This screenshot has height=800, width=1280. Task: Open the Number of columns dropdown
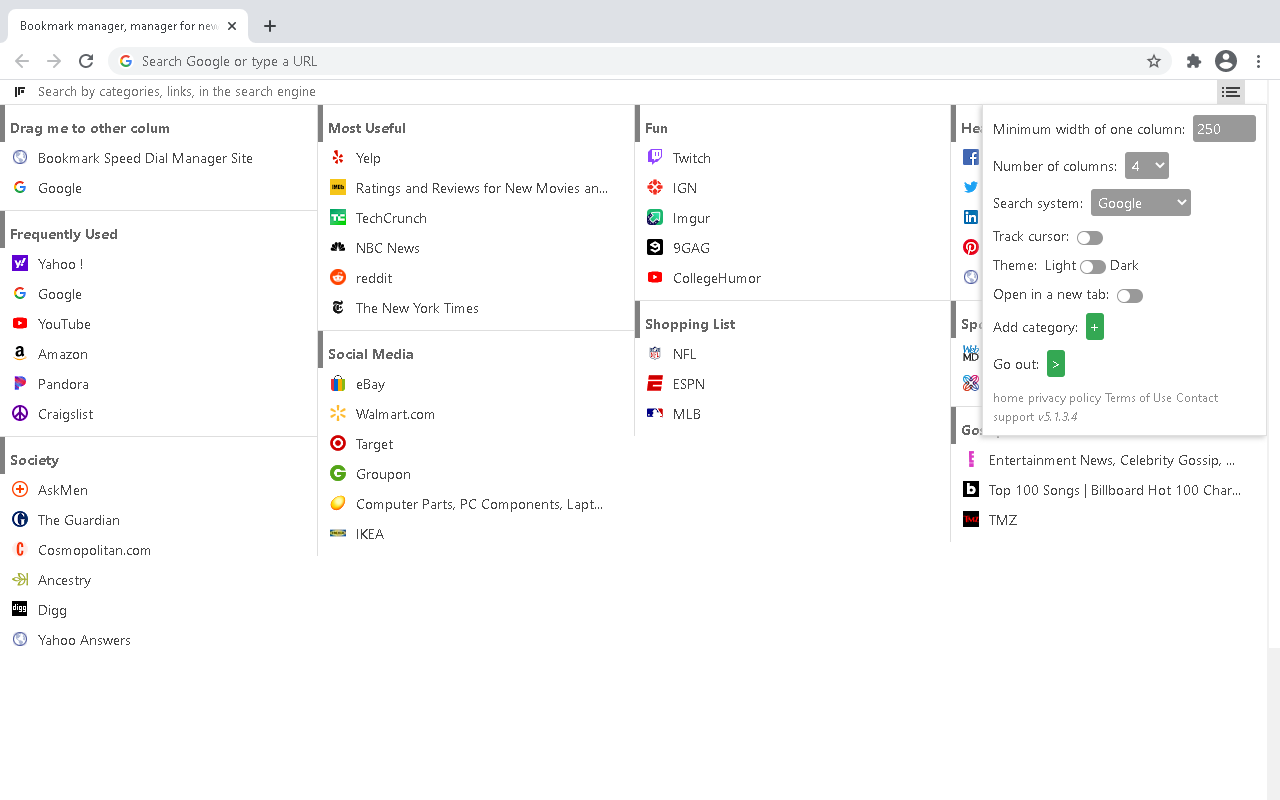[x=1146, y=166]
